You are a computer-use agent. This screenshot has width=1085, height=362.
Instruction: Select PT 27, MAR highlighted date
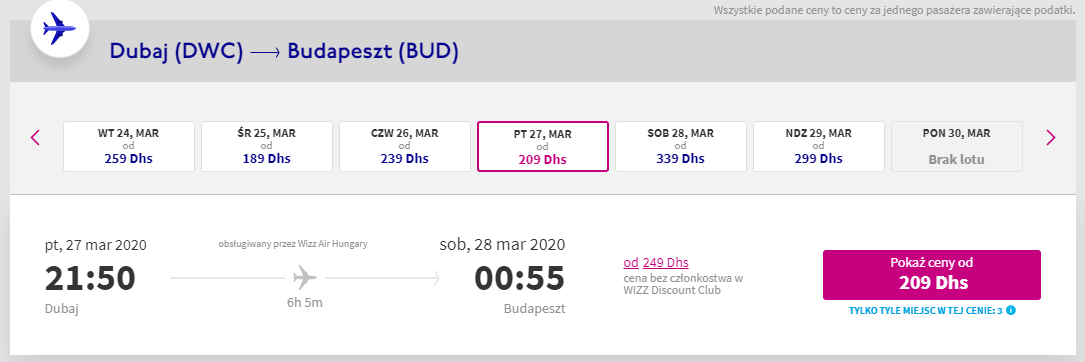pyautogui.click(x=542, y=146)
